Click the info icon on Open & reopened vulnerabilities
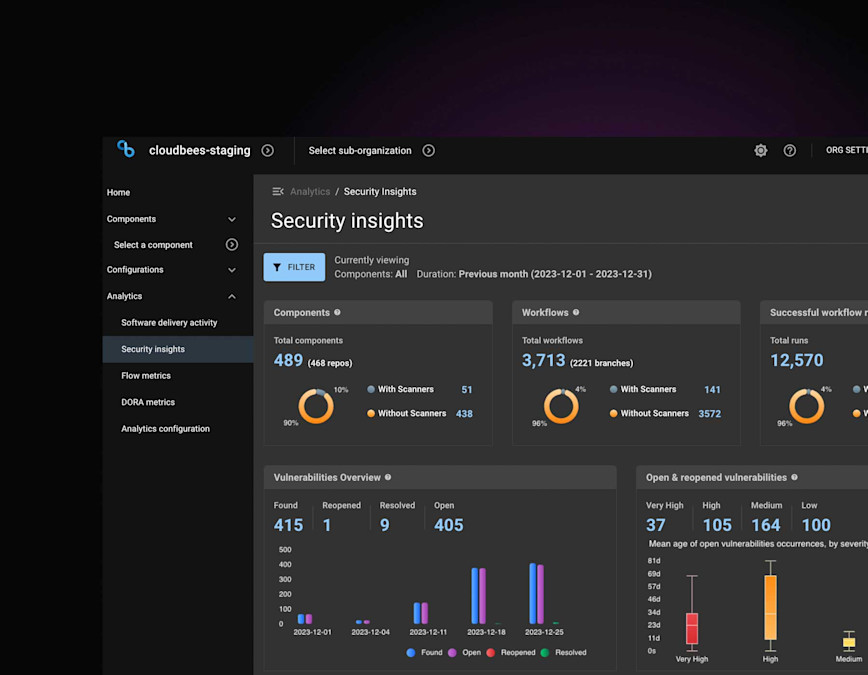 coord(793,477)
